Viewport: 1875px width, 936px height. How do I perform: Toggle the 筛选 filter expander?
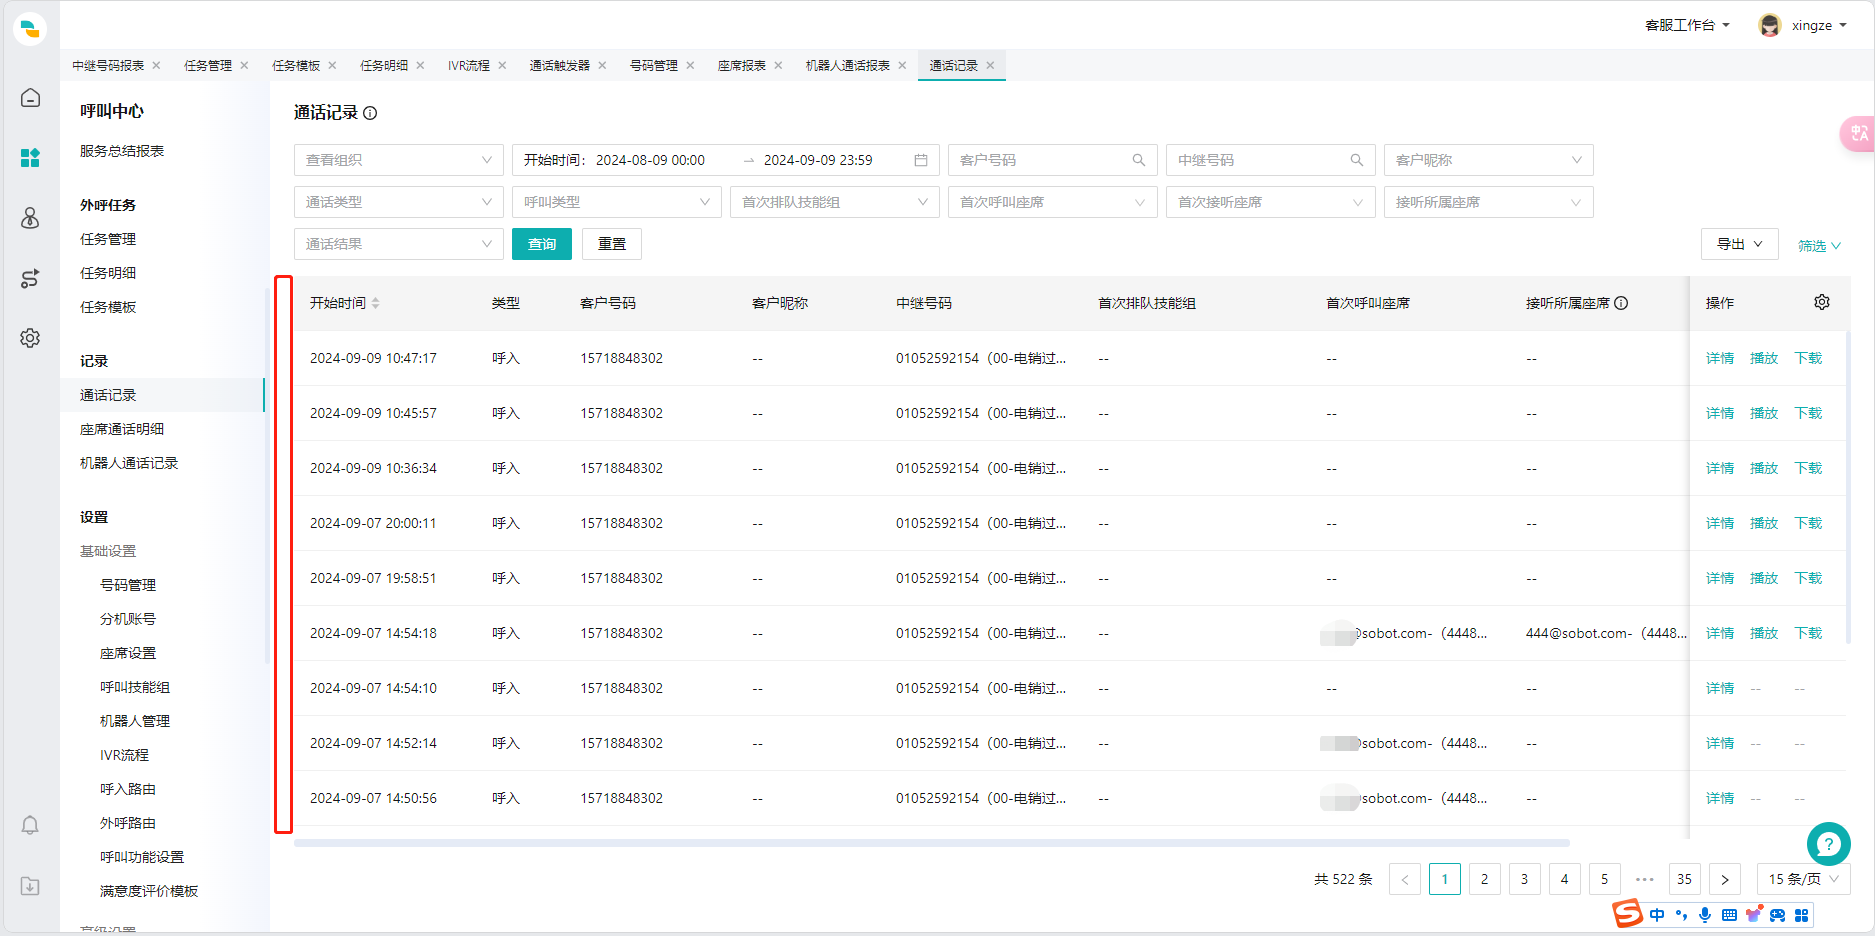coord(1819,245)
